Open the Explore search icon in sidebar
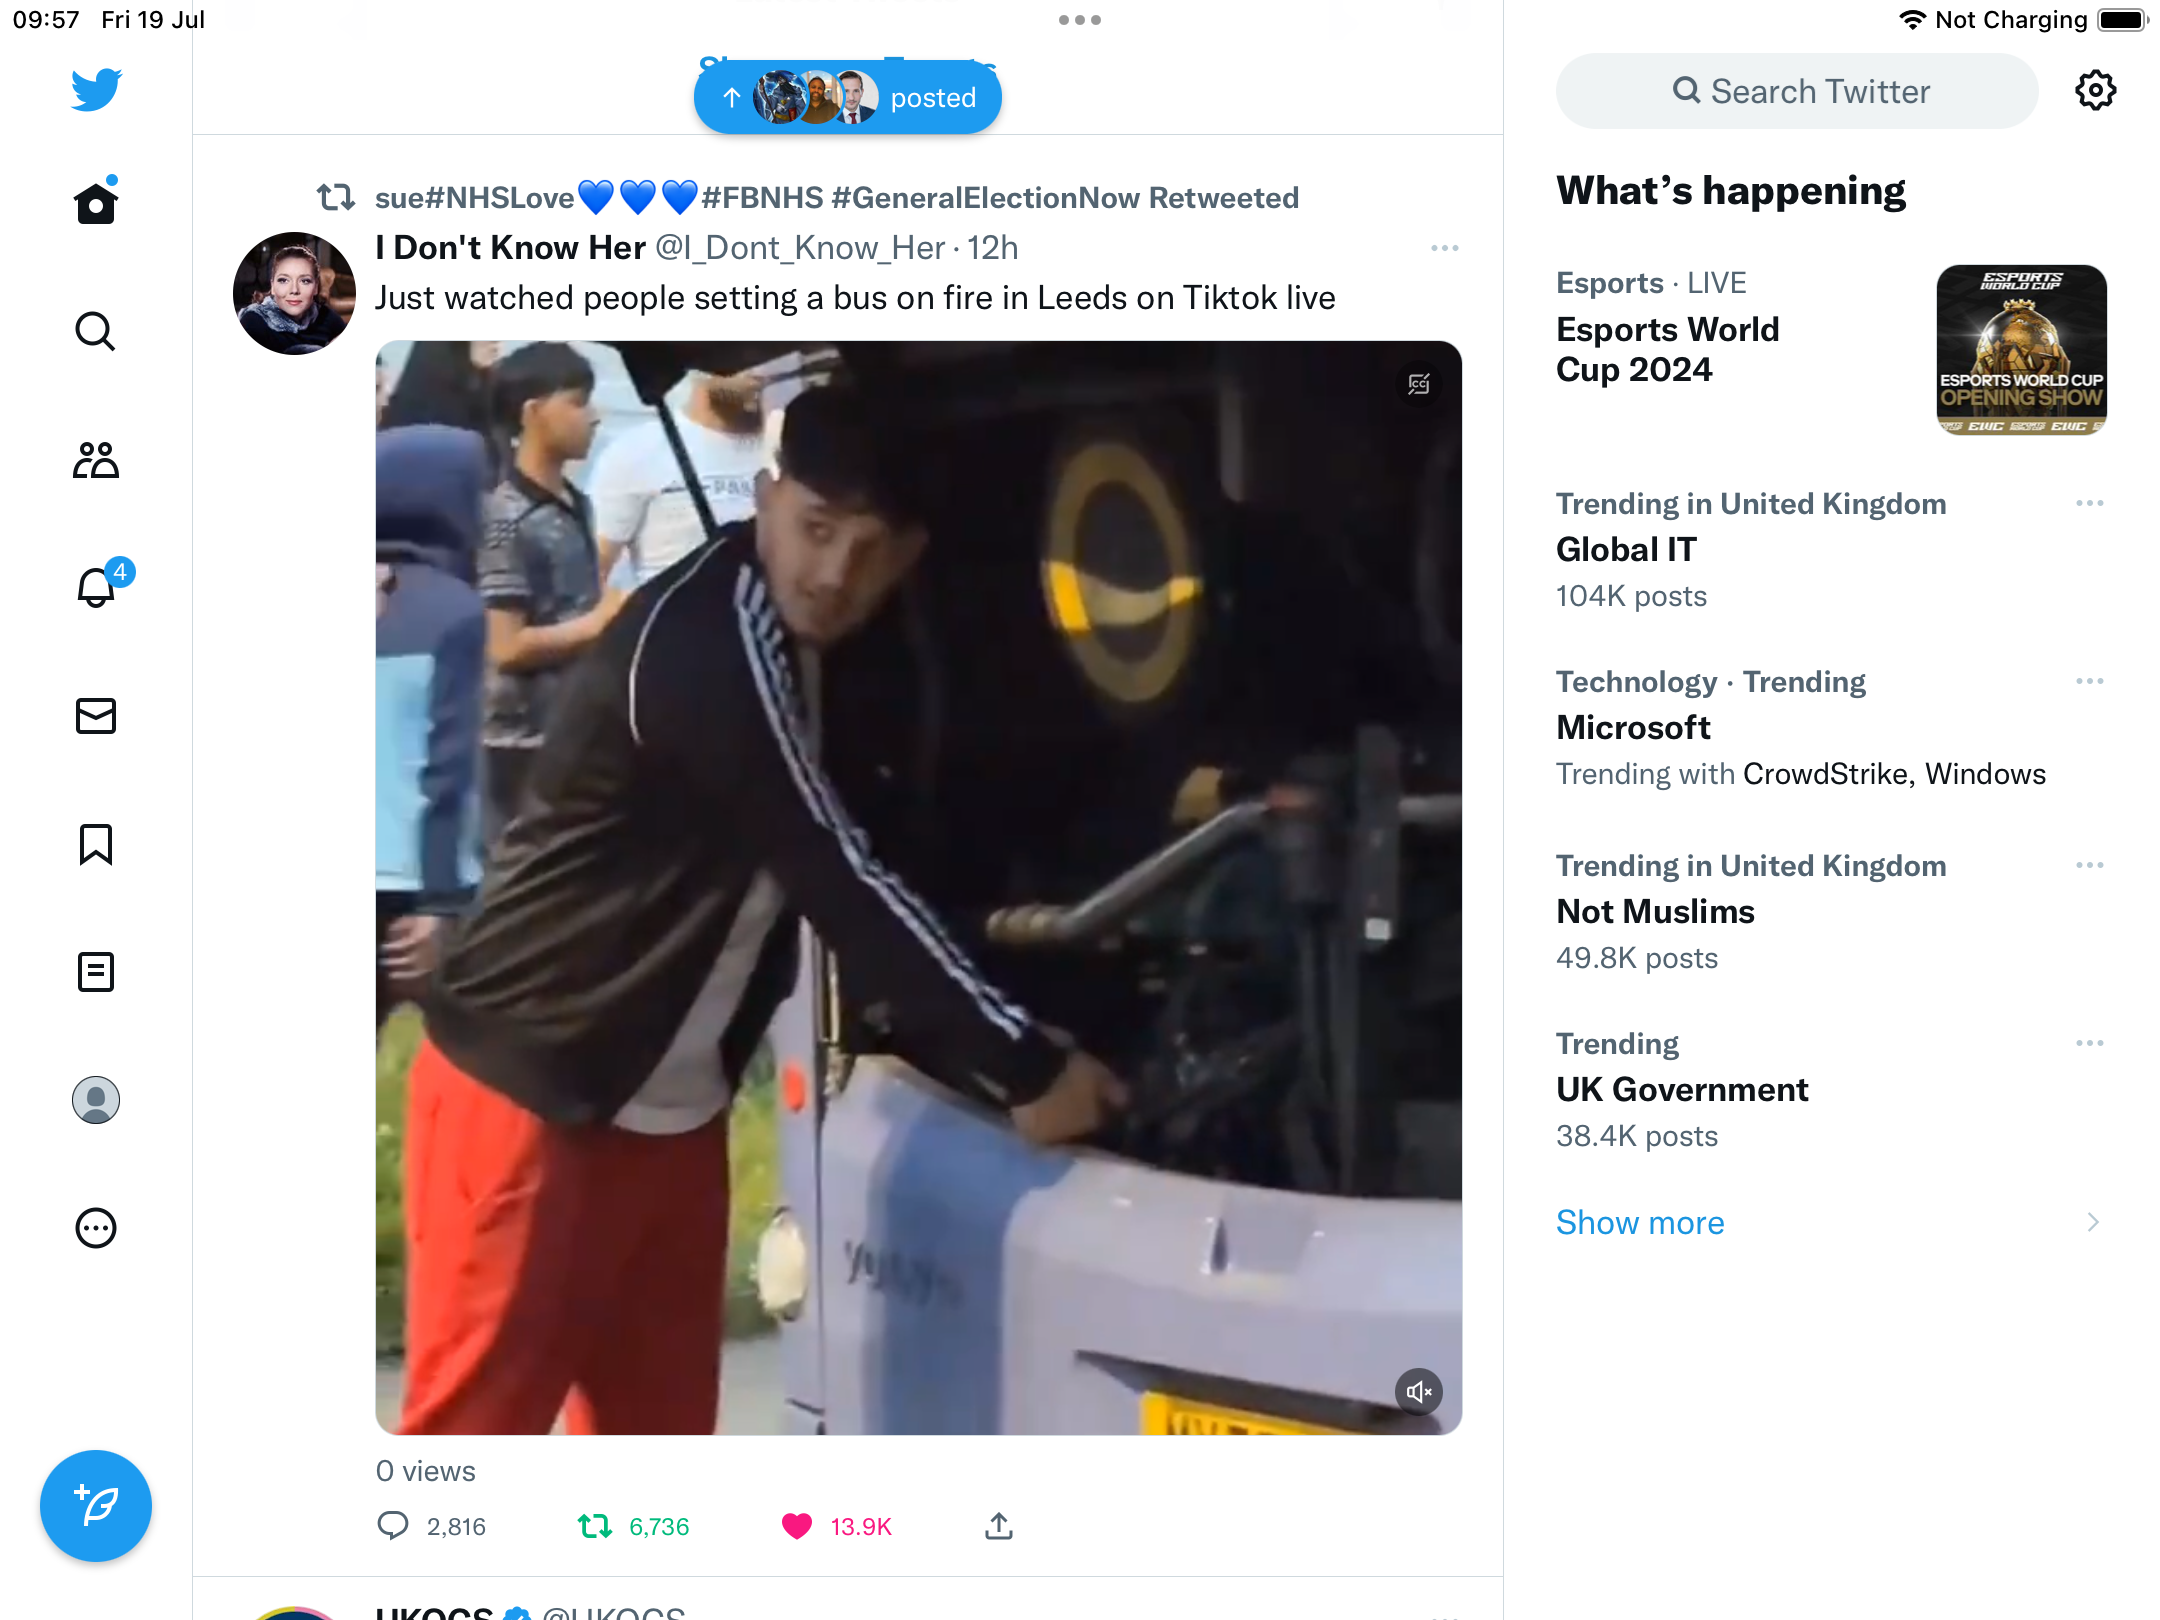2160x1620 pixels. (96, 332)
